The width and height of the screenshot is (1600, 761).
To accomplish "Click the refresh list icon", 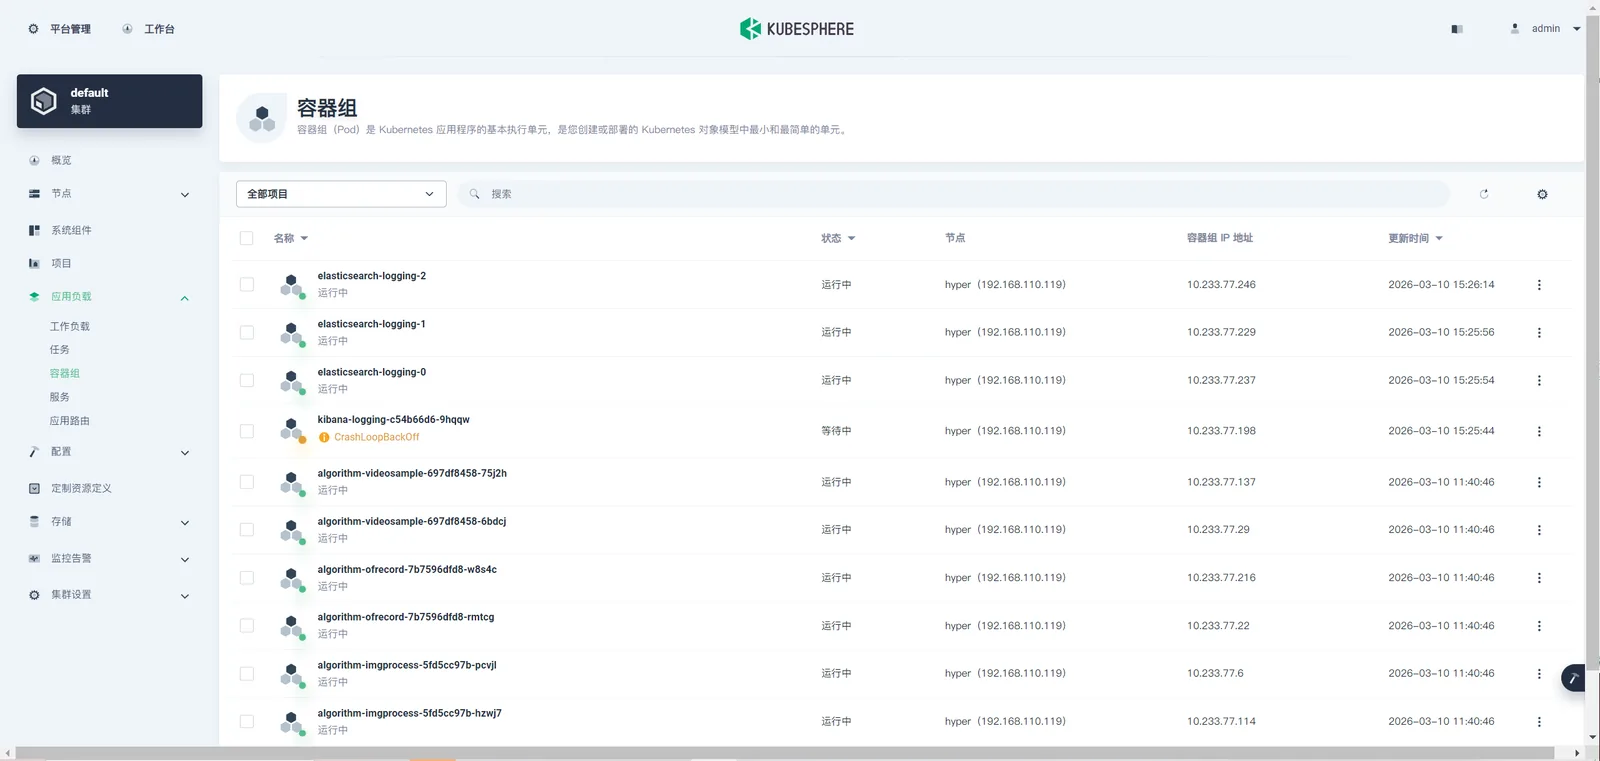I will [1484, 194].
